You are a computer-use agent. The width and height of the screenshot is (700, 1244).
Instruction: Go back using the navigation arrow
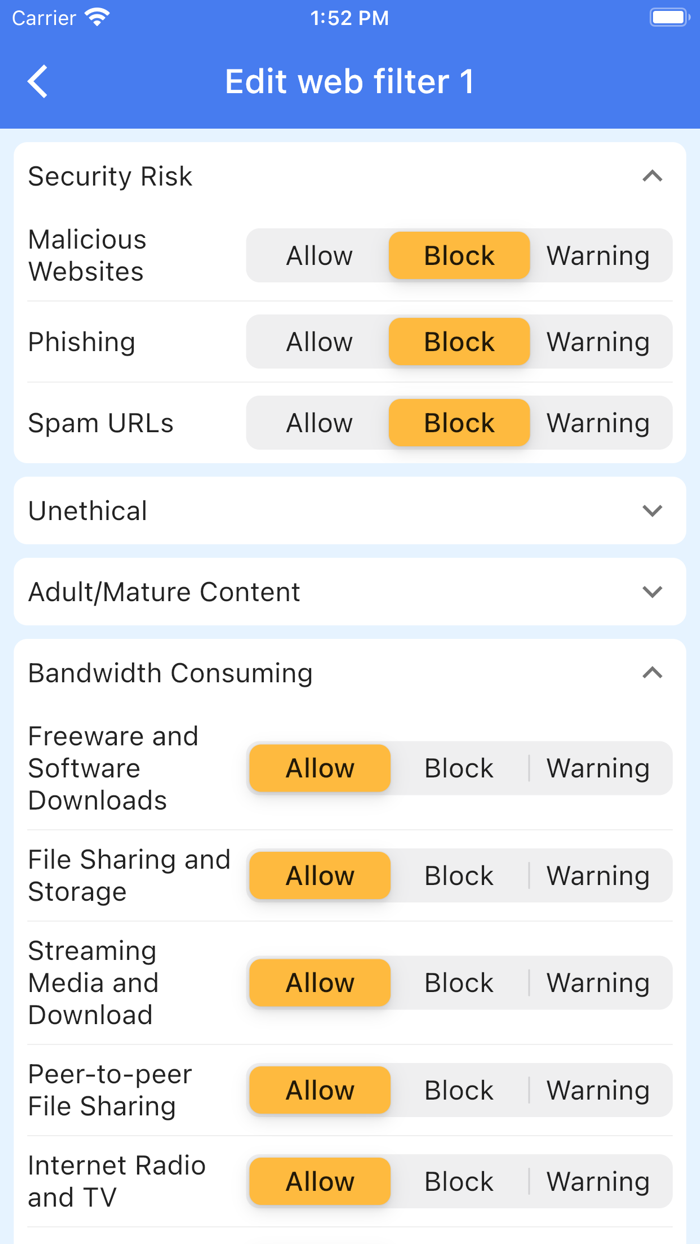[37, 81]
